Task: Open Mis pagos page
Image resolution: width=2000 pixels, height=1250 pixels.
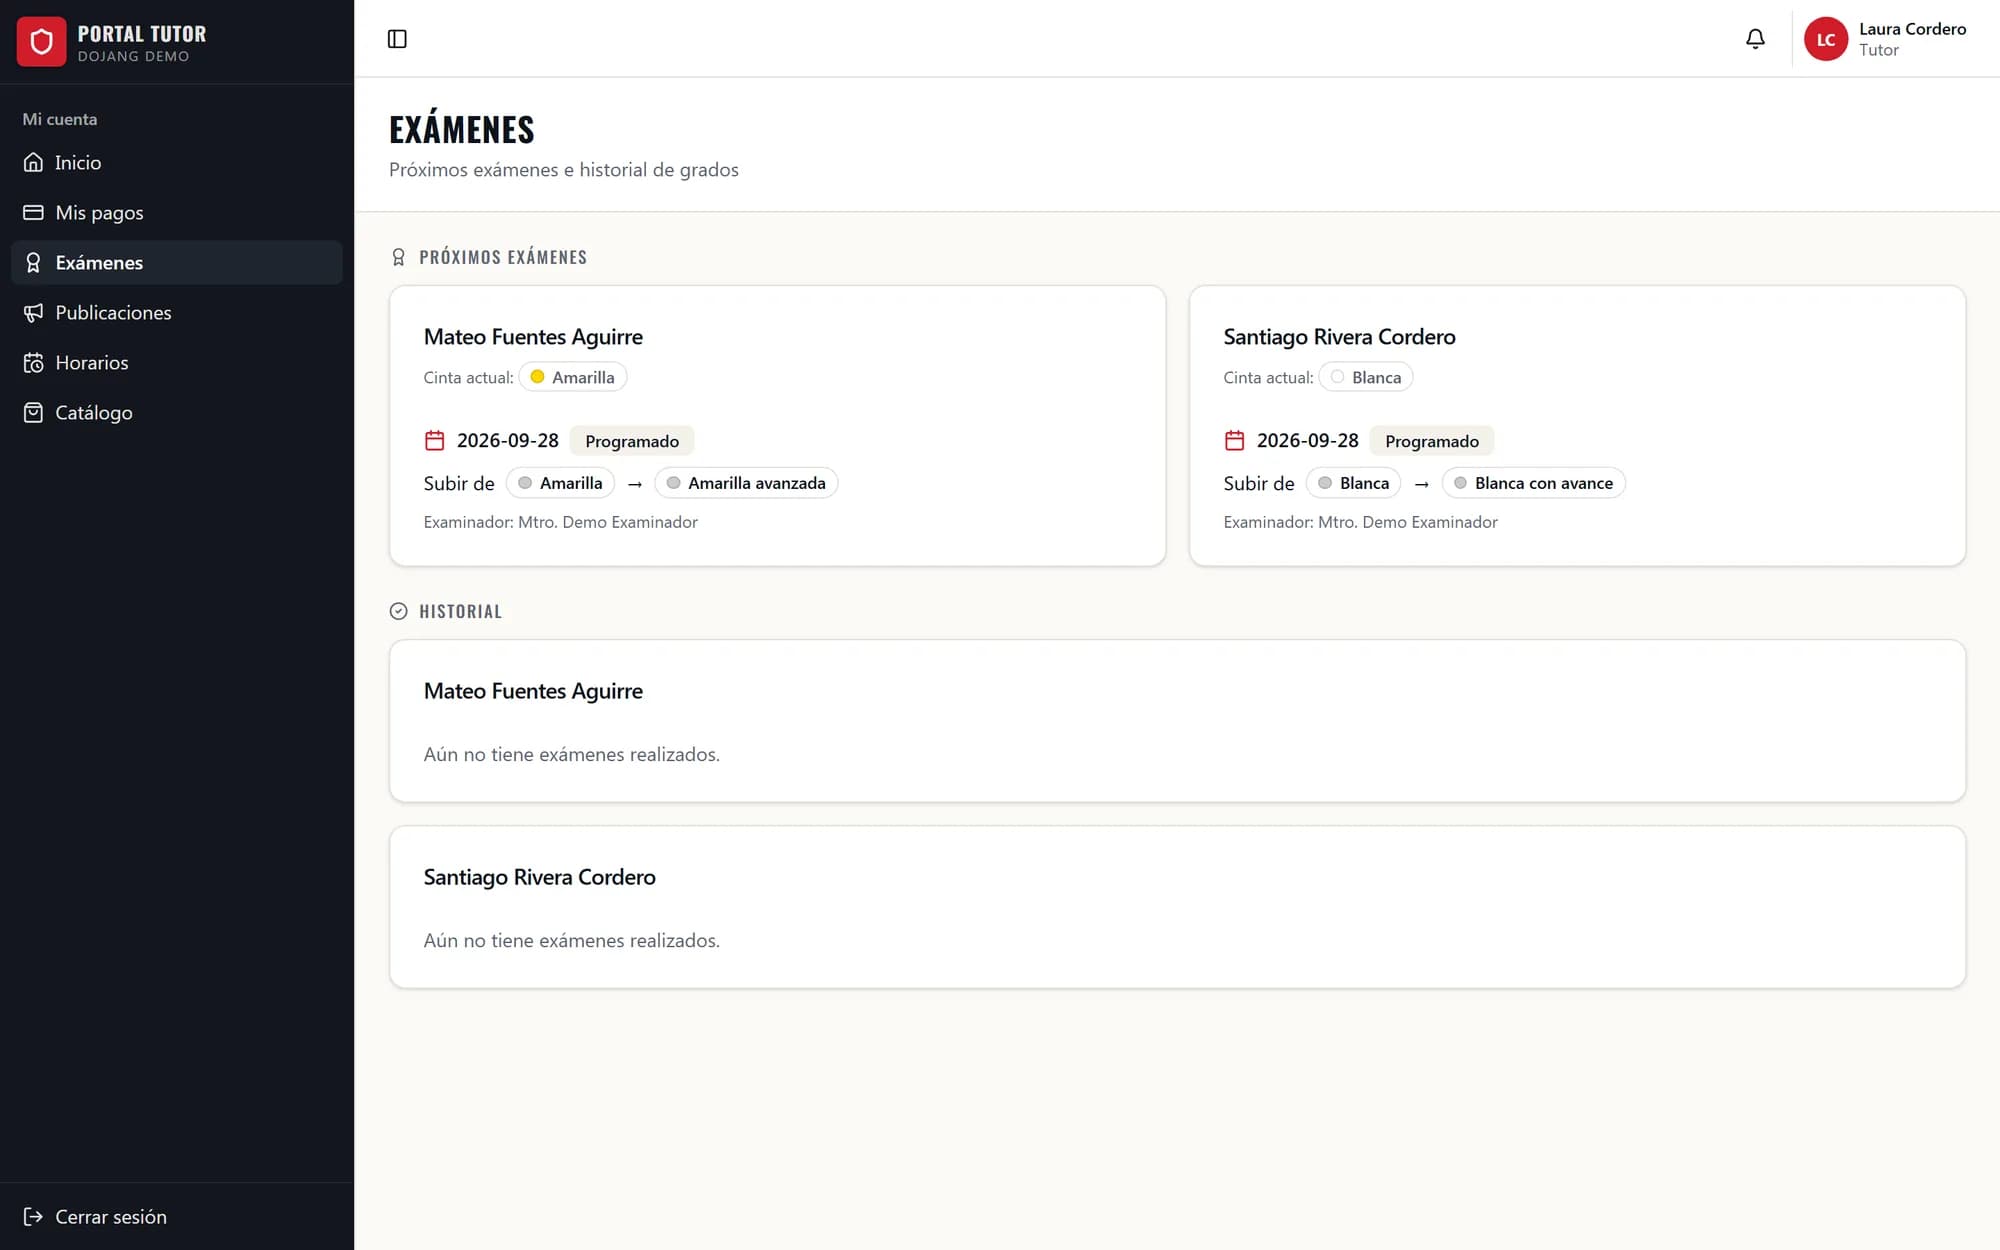Action: click(x=177, y=212)
